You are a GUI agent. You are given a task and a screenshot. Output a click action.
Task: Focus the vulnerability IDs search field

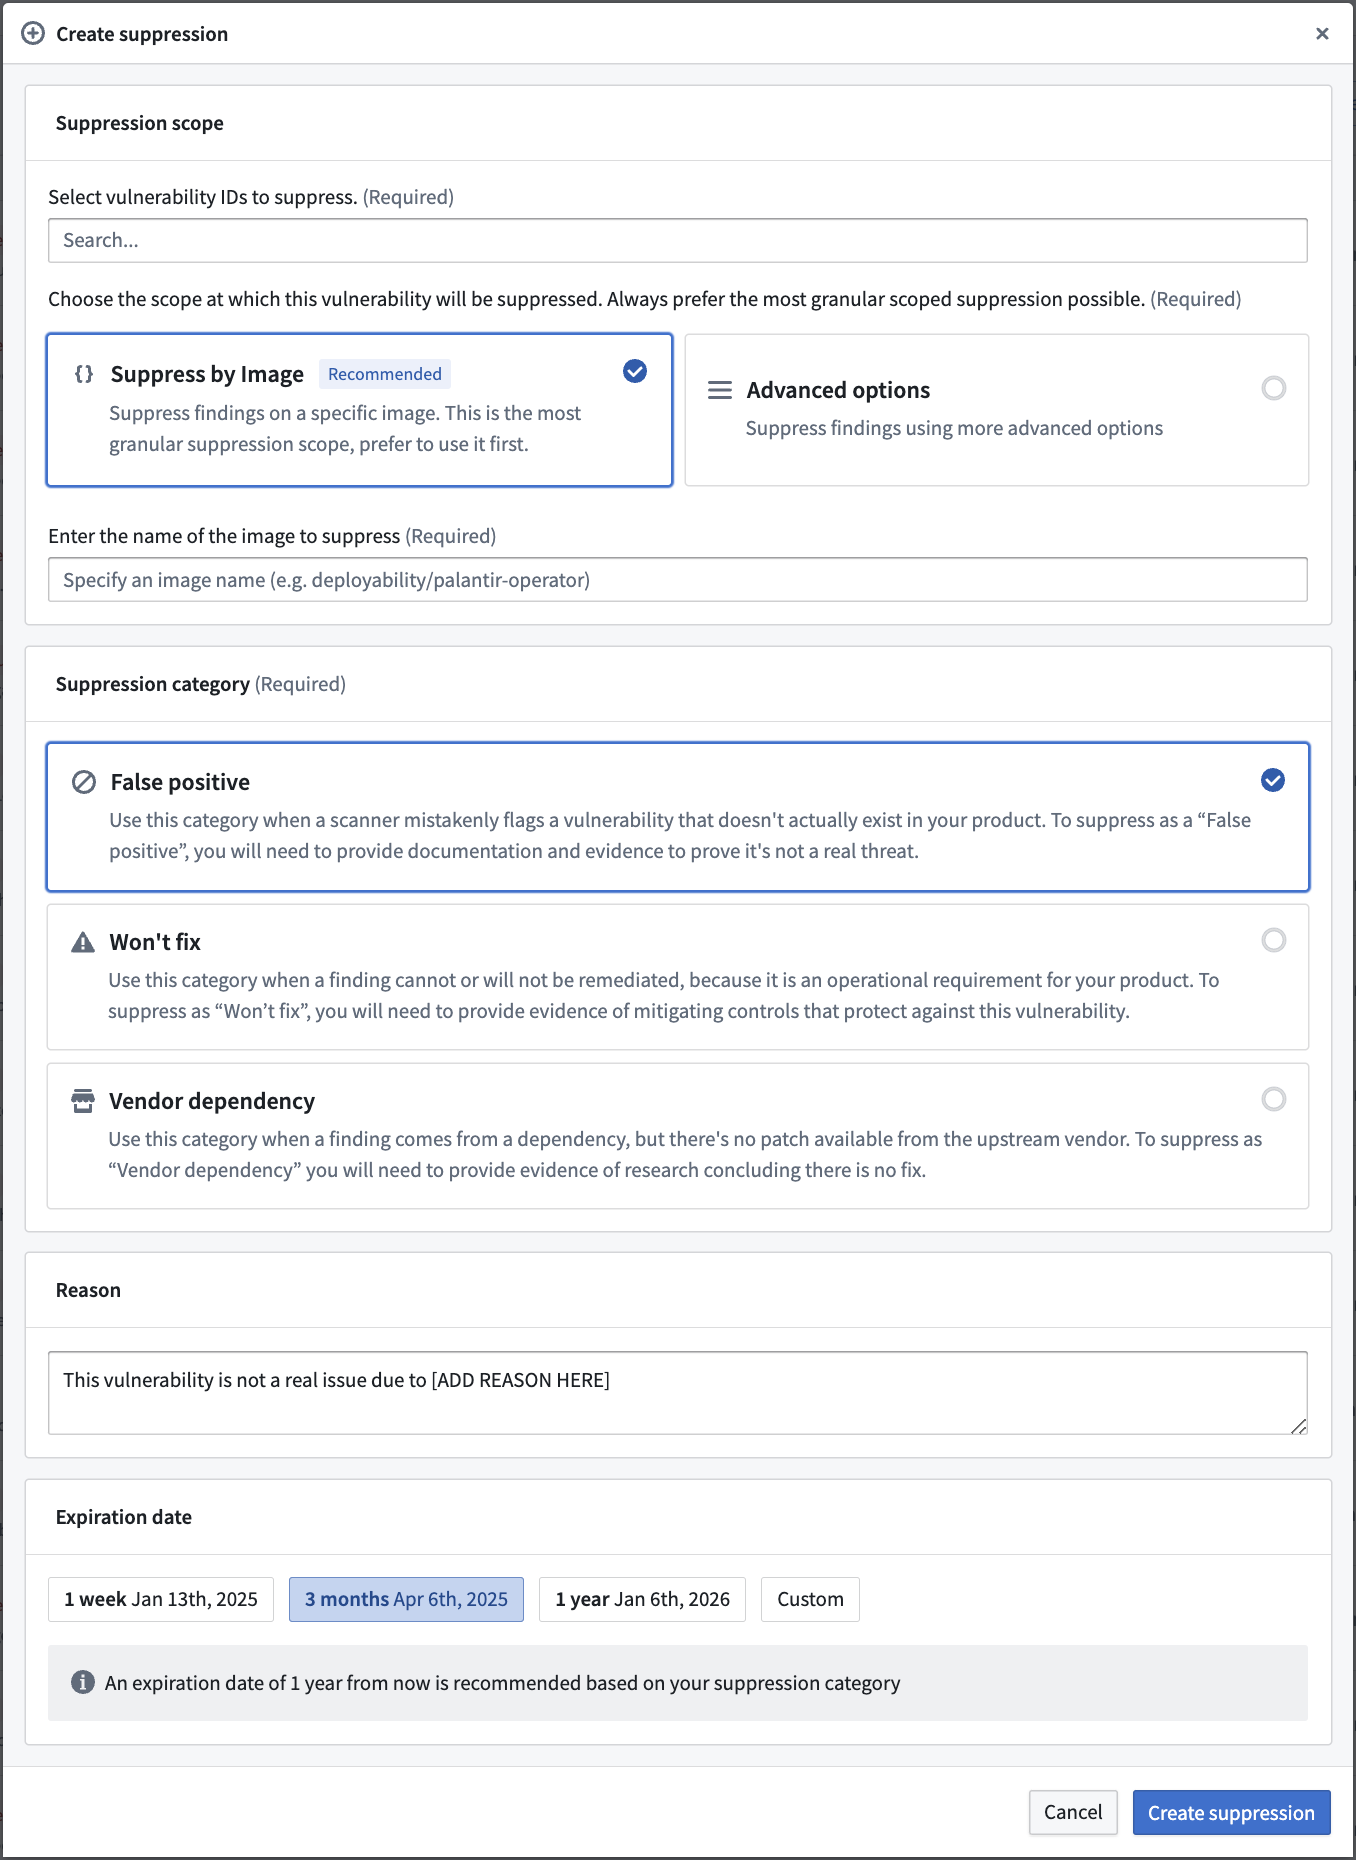678,241
